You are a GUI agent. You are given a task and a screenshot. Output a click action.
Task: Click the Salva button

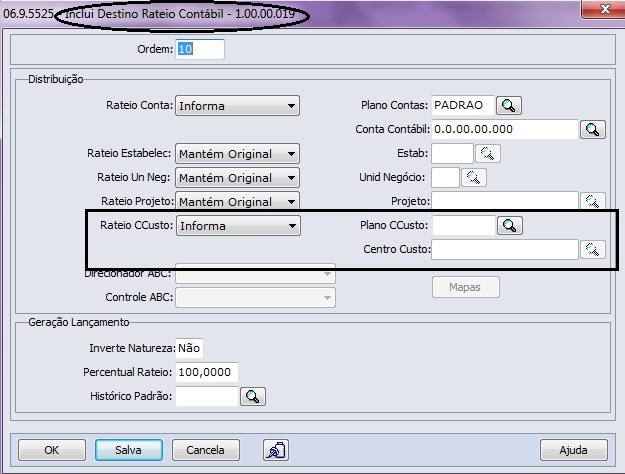tap(129, 450)
